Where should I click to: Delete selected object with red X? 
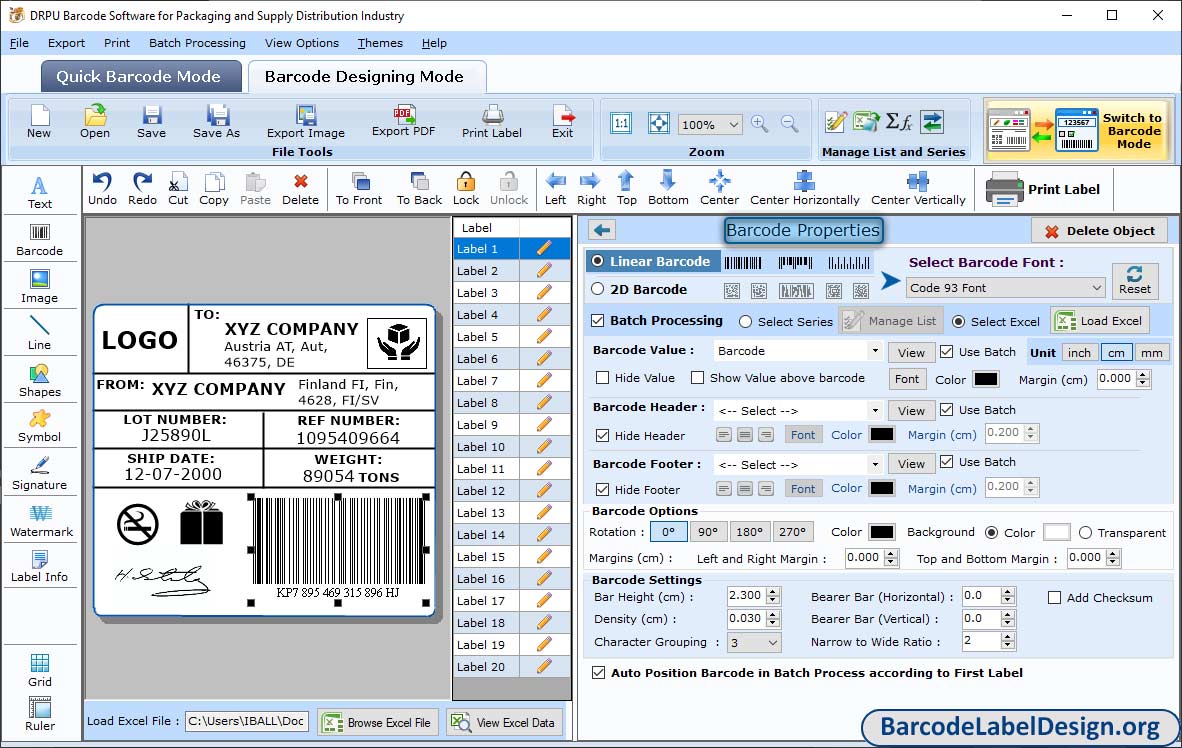coord(300,189)
